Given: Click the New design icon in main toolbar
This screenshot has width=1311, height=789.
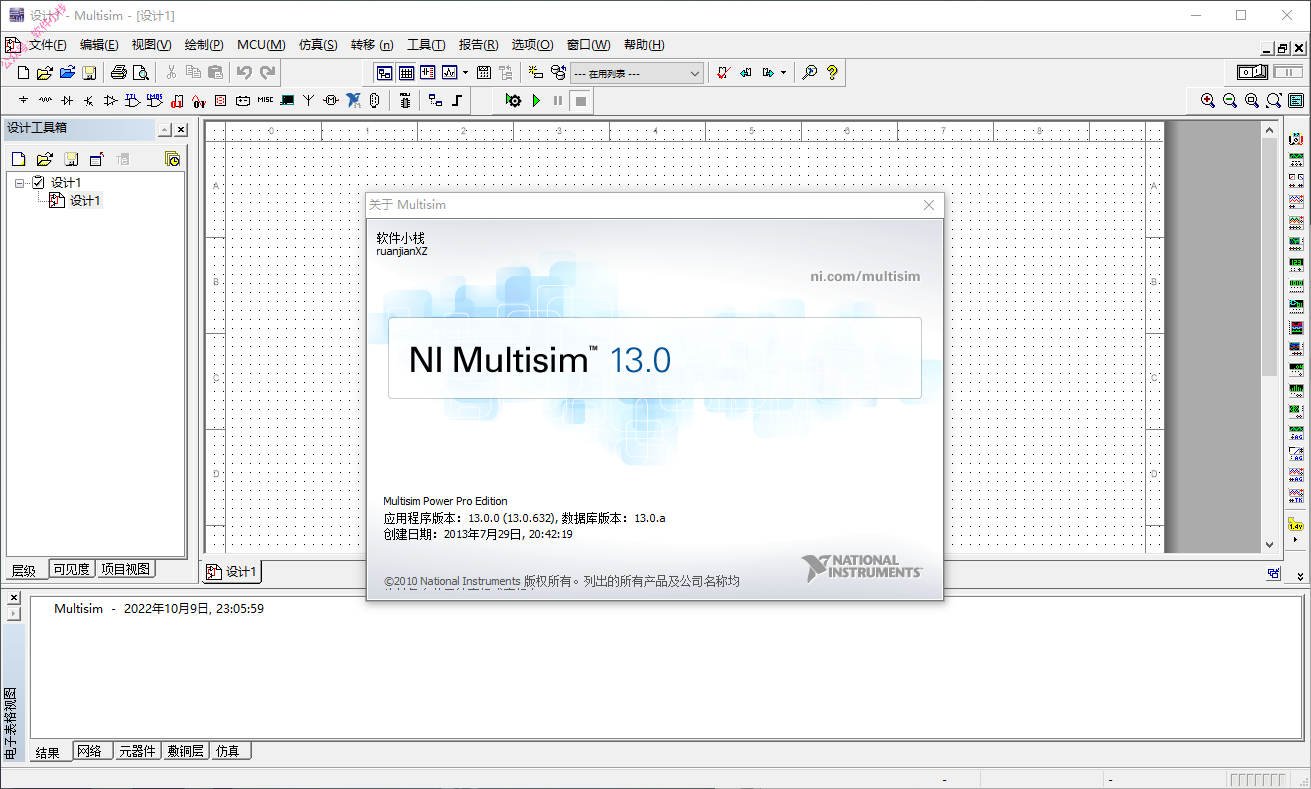Looking at the screenshot, I should coord(23,73).
